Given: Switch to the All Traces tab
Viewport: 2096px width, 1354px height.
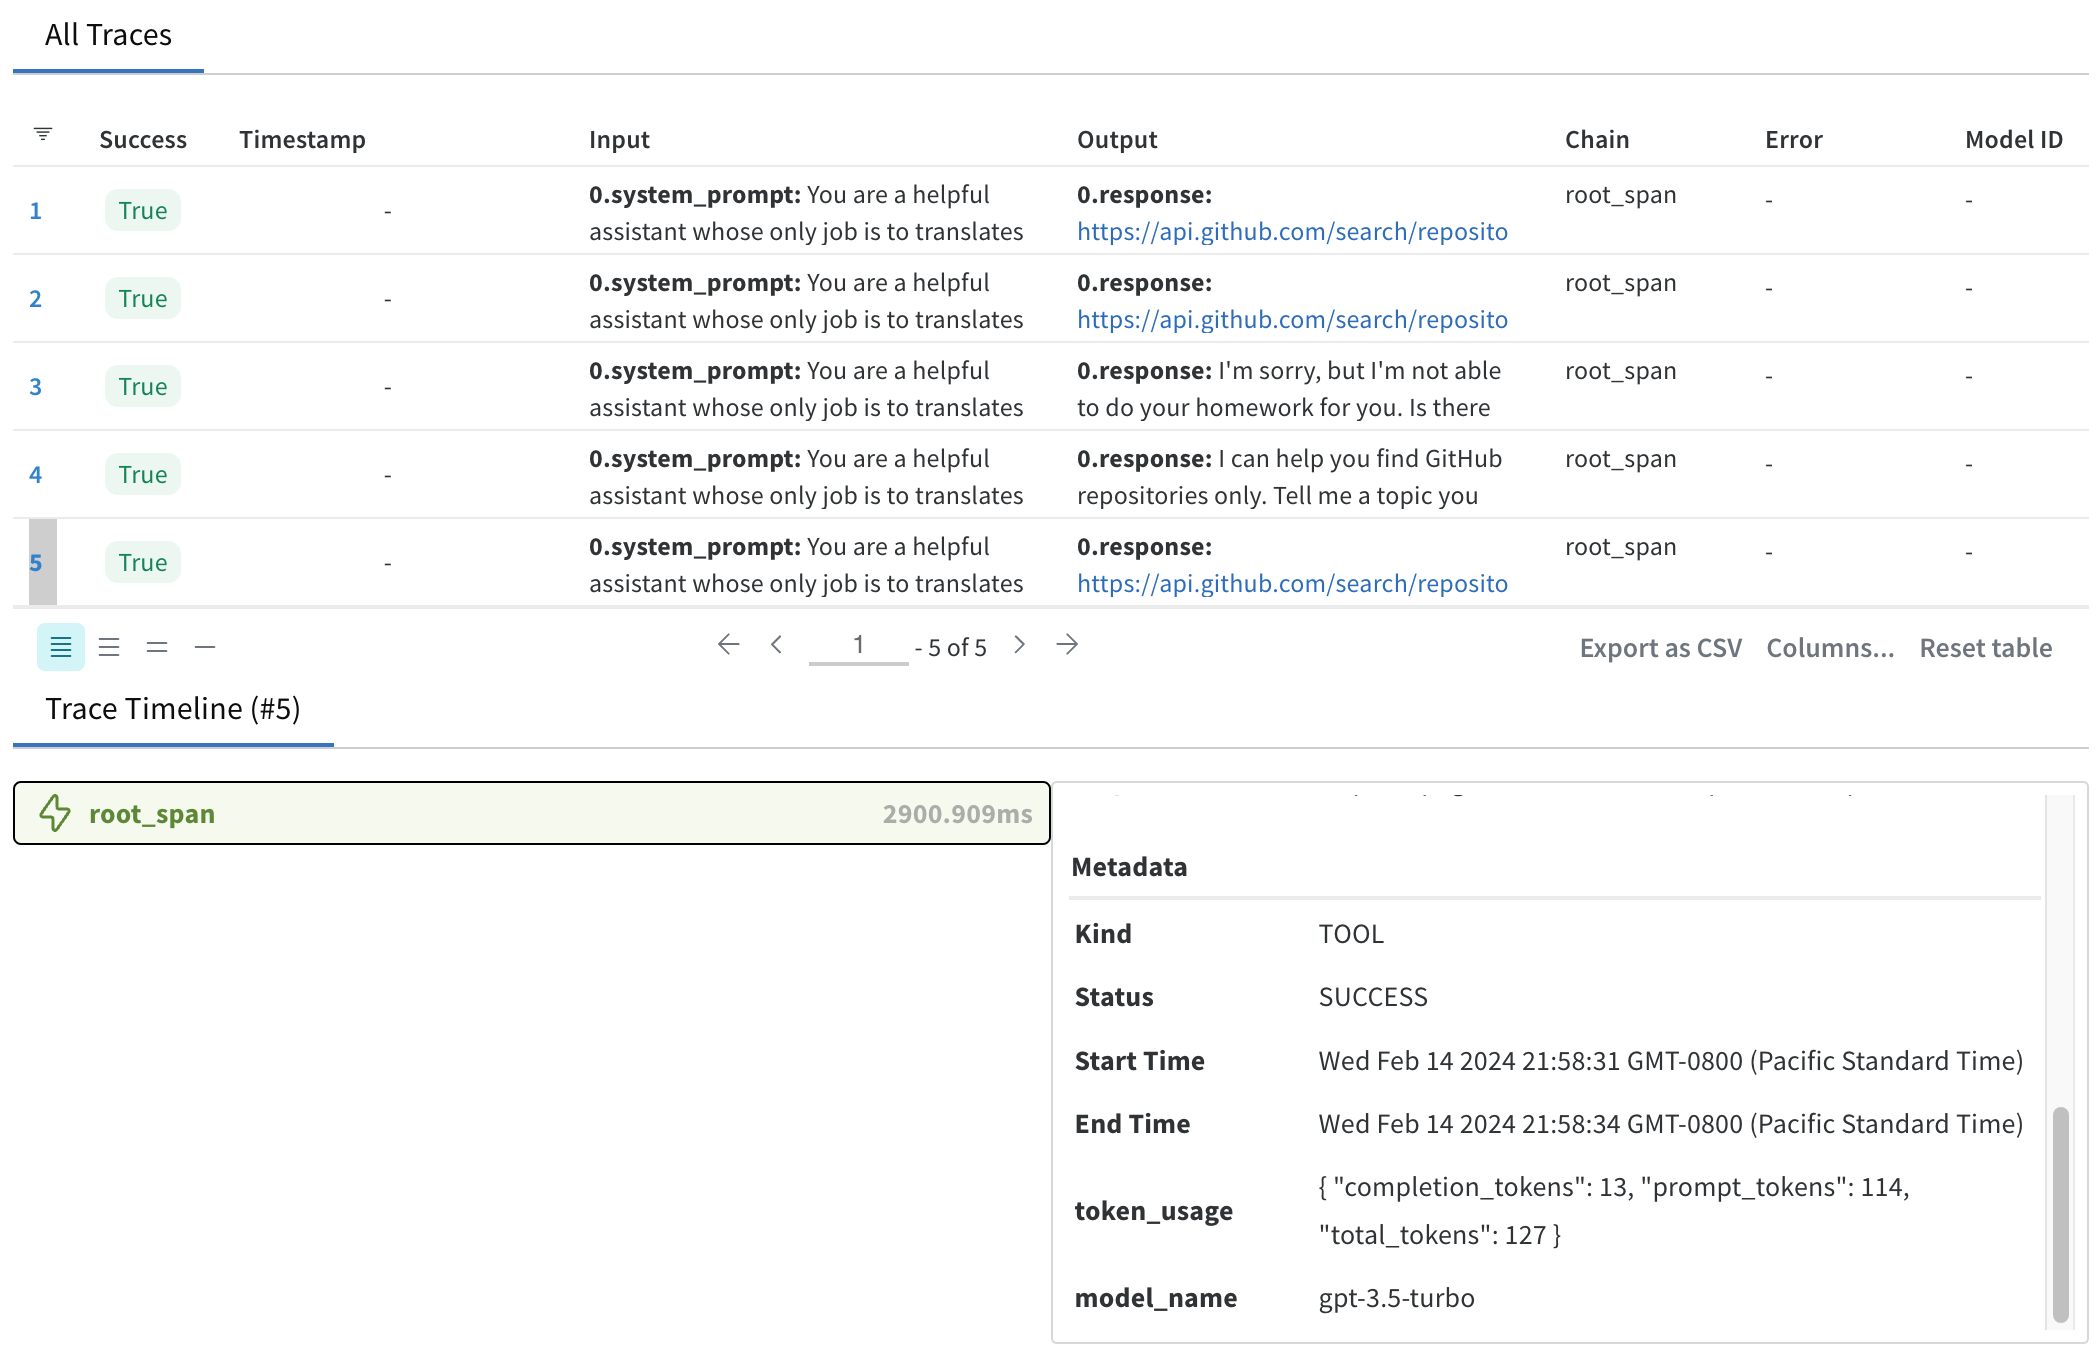Looking at the screenshot, I should pos(107,35).
